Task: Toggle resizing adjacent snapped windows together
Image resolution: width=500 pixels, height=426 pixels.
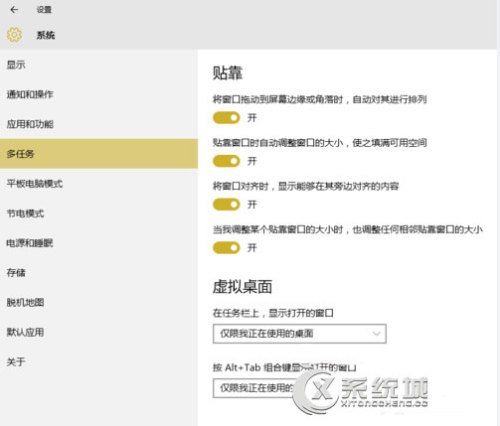Action: (x=226, y=248)
